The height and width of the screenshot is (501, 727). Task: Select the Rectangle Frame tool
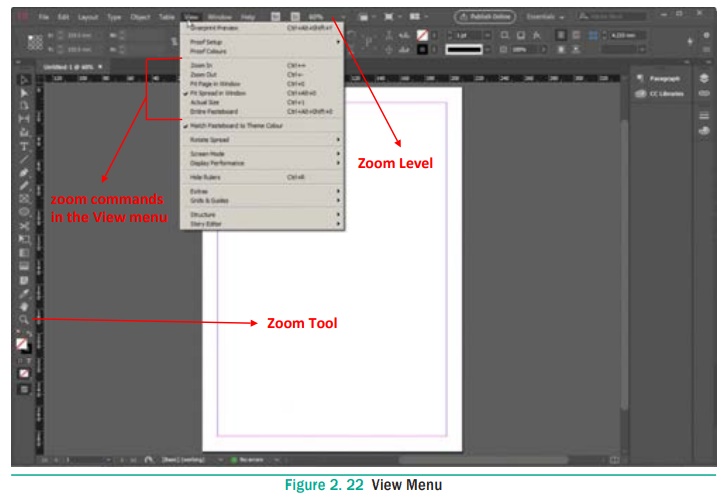pyautogui.click(x=24, y=199)
